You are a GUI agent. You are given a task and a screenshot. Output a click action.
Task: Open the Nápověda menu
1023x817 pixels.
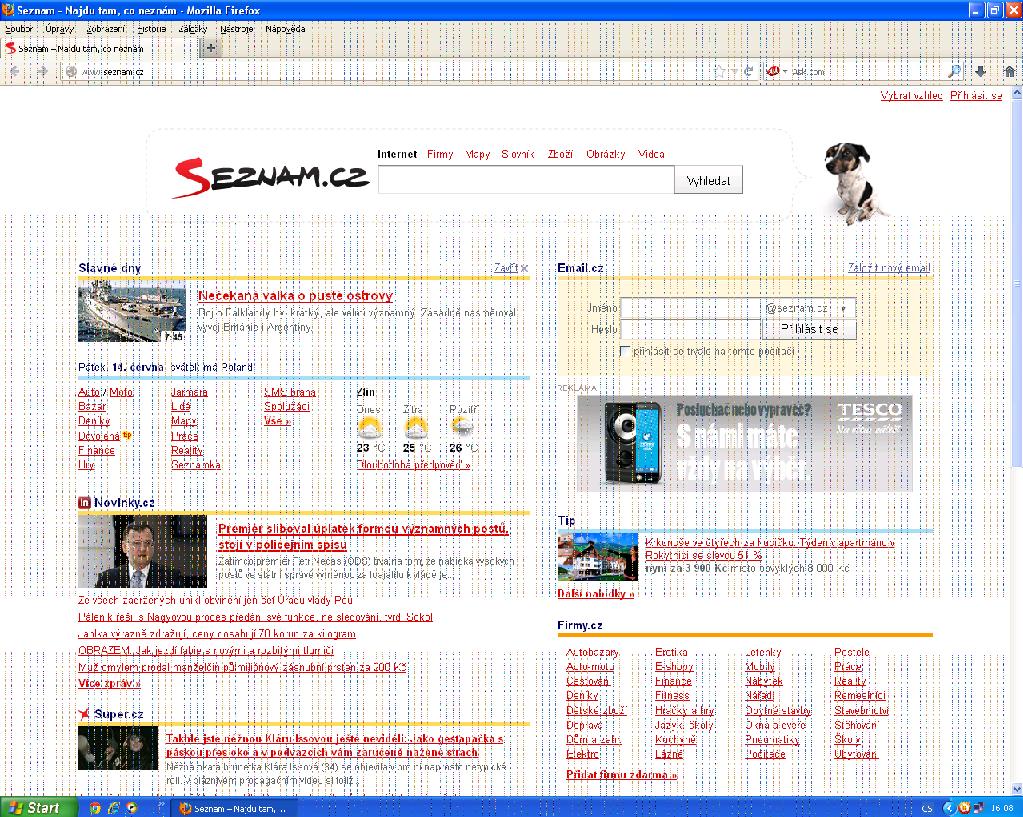pos(285,29)
